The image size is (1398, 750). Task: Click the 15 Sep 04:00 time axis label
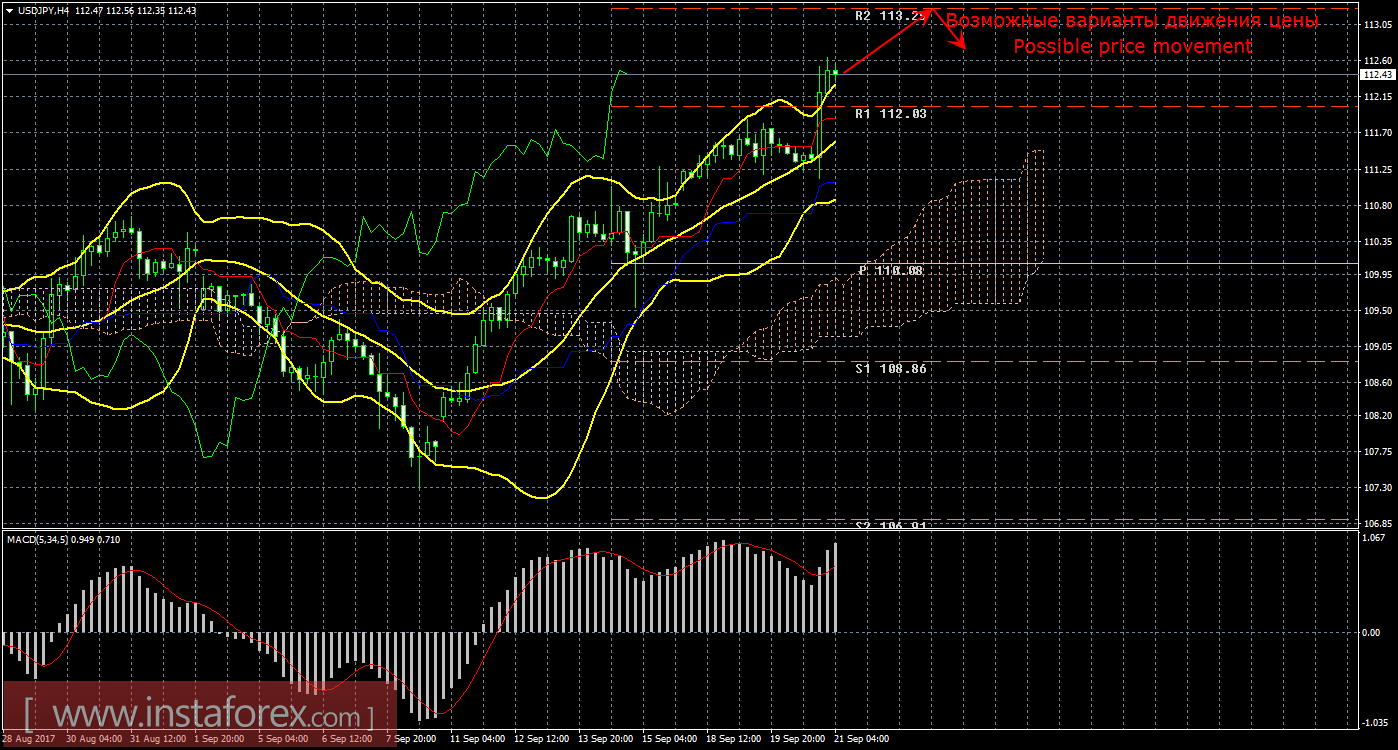pyautogui.click(x=670, y=739)
